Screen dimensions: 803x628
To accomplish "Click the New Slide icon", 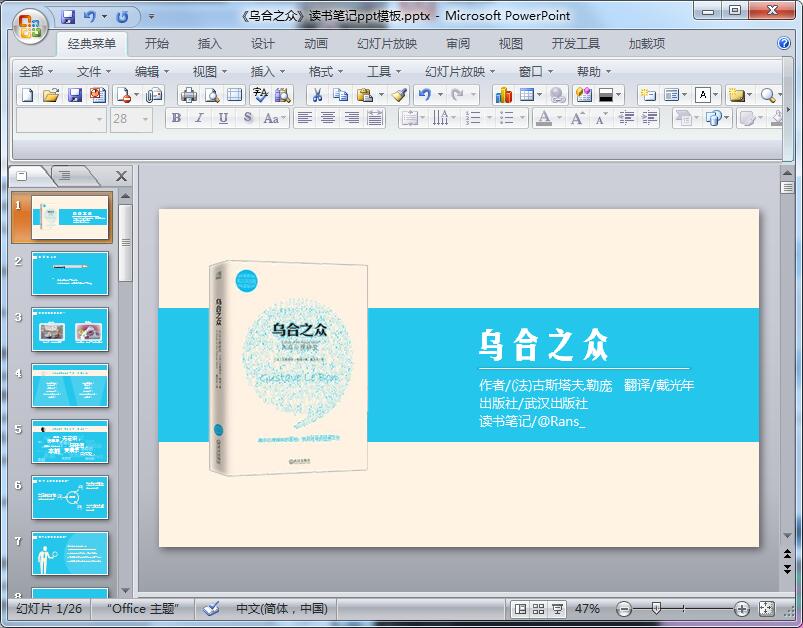I will tap(648, 95).
